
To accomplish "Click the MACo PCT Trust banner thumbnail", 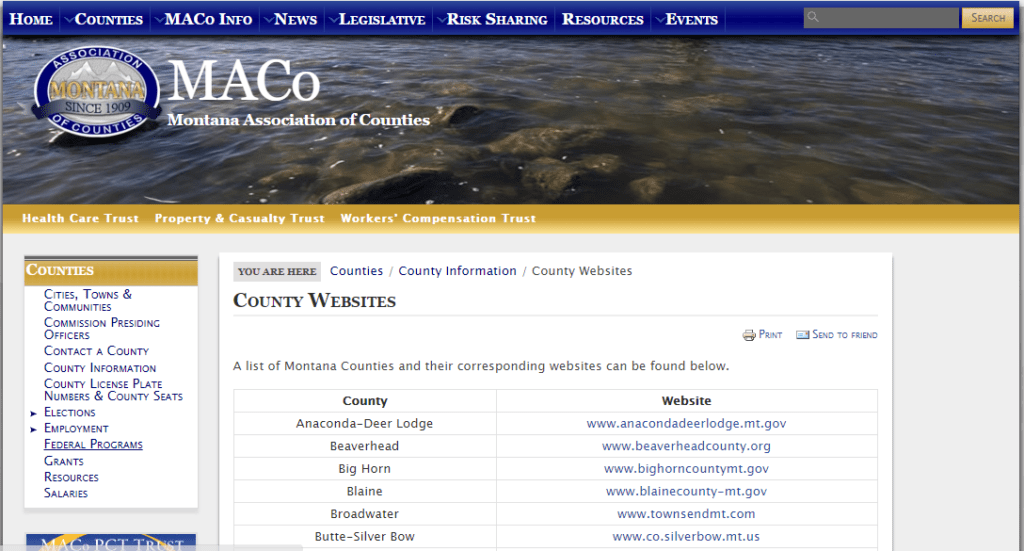I will 111,543.
